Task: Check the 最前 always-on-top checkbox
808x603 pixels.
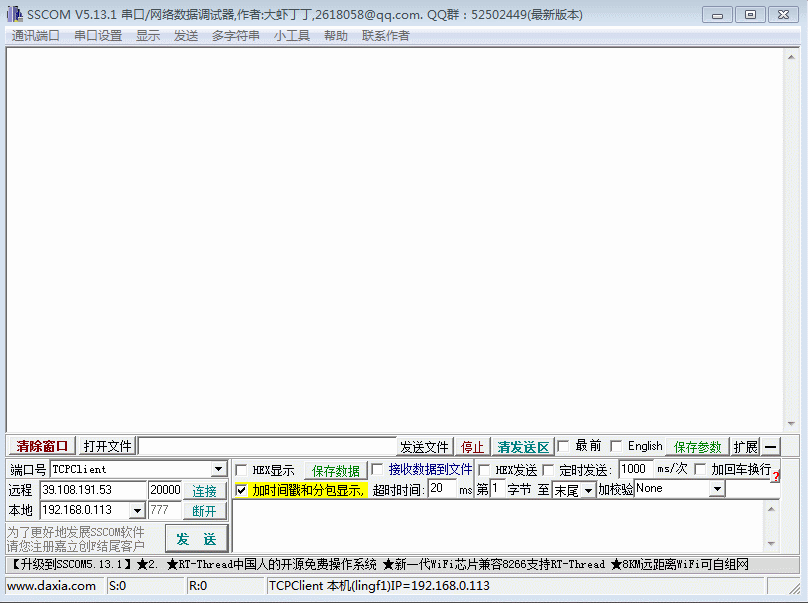Action: 563,446
